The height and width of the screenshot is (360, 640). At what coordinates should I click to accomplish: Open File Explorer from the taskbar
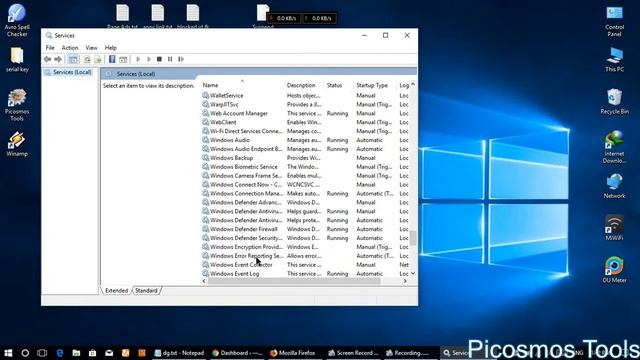pyautogui.click(x=76, y=353)
